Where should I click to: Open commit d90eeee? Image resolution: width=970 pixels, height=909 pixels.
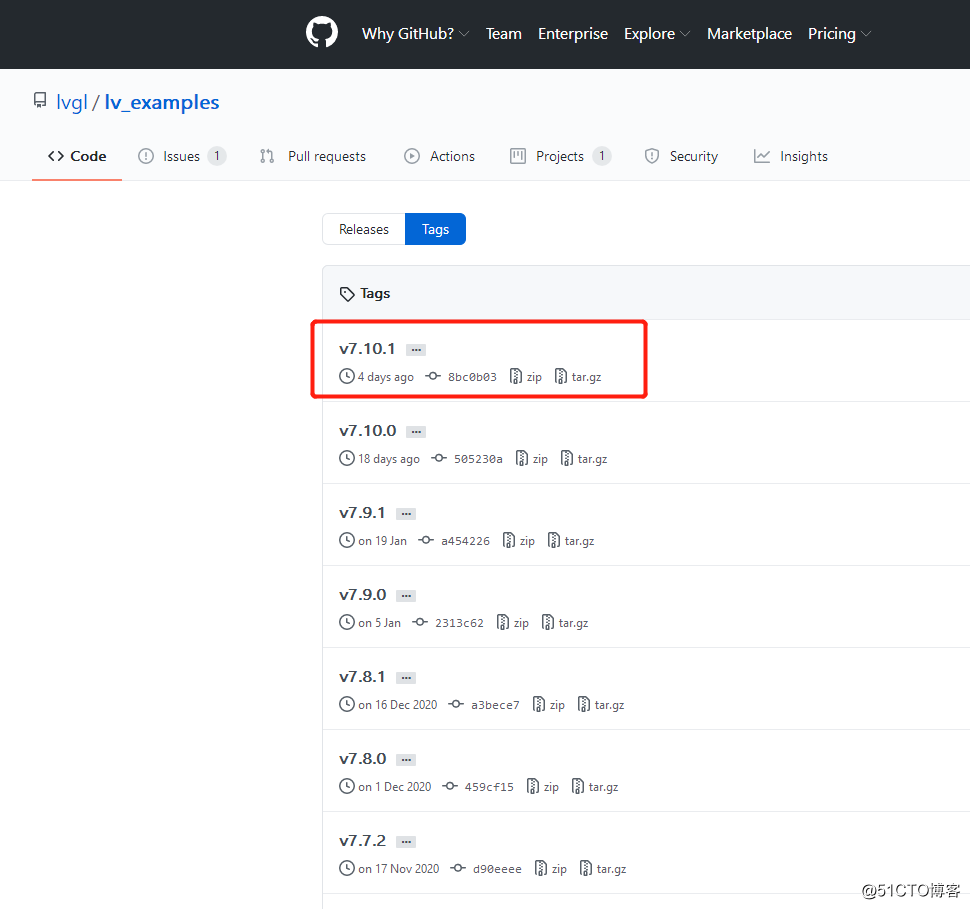(x=497, y=869)
